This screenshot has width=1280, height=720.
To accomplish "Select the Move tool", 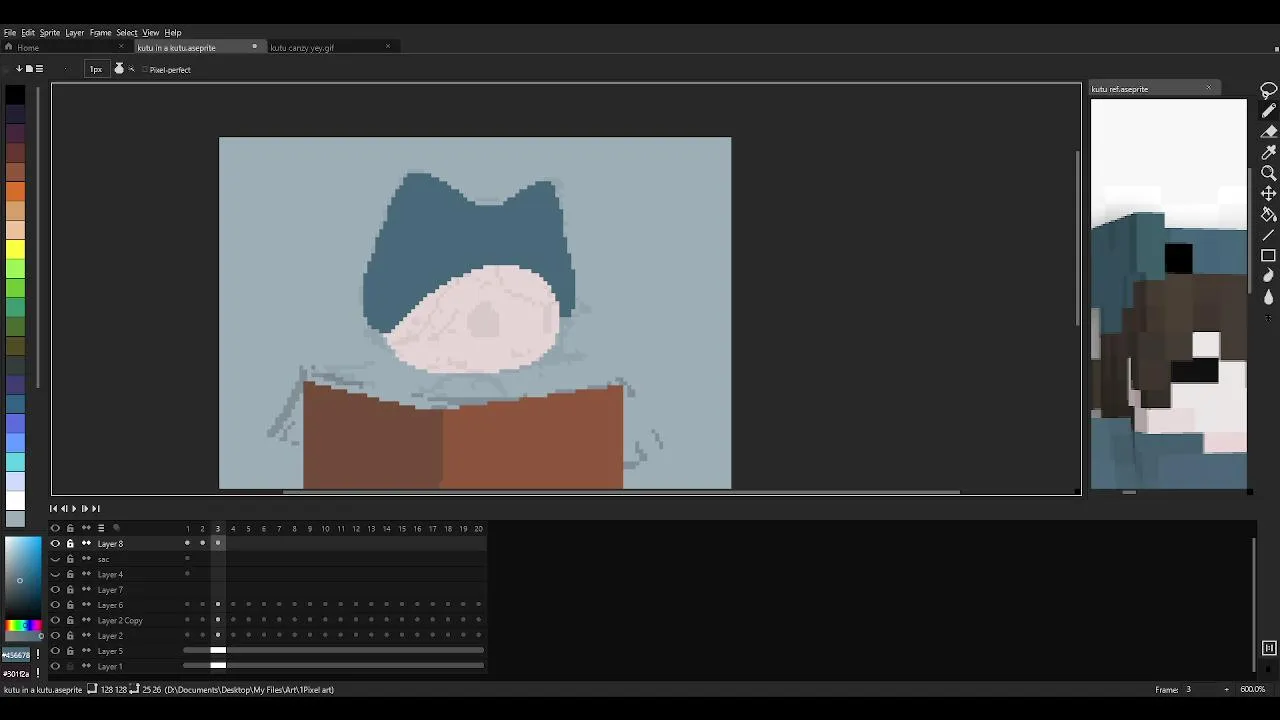I will (1268, 193).
